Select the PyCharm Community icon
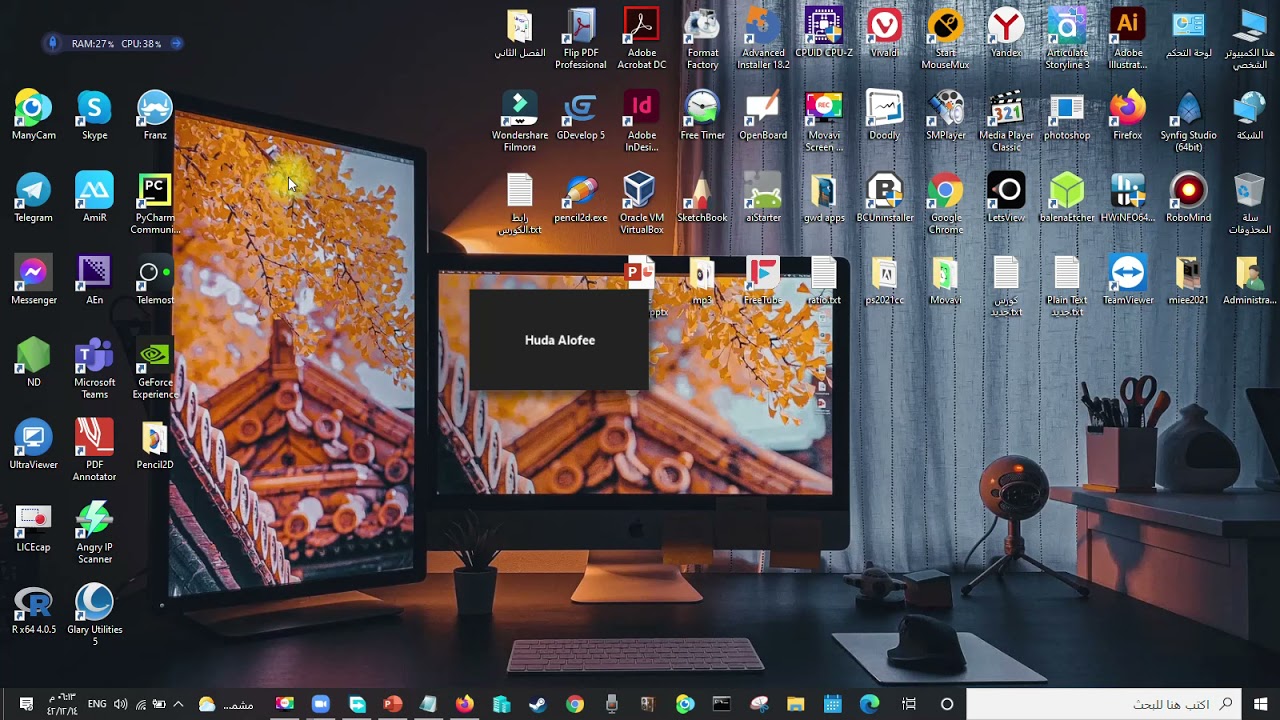 pos(155,203)
